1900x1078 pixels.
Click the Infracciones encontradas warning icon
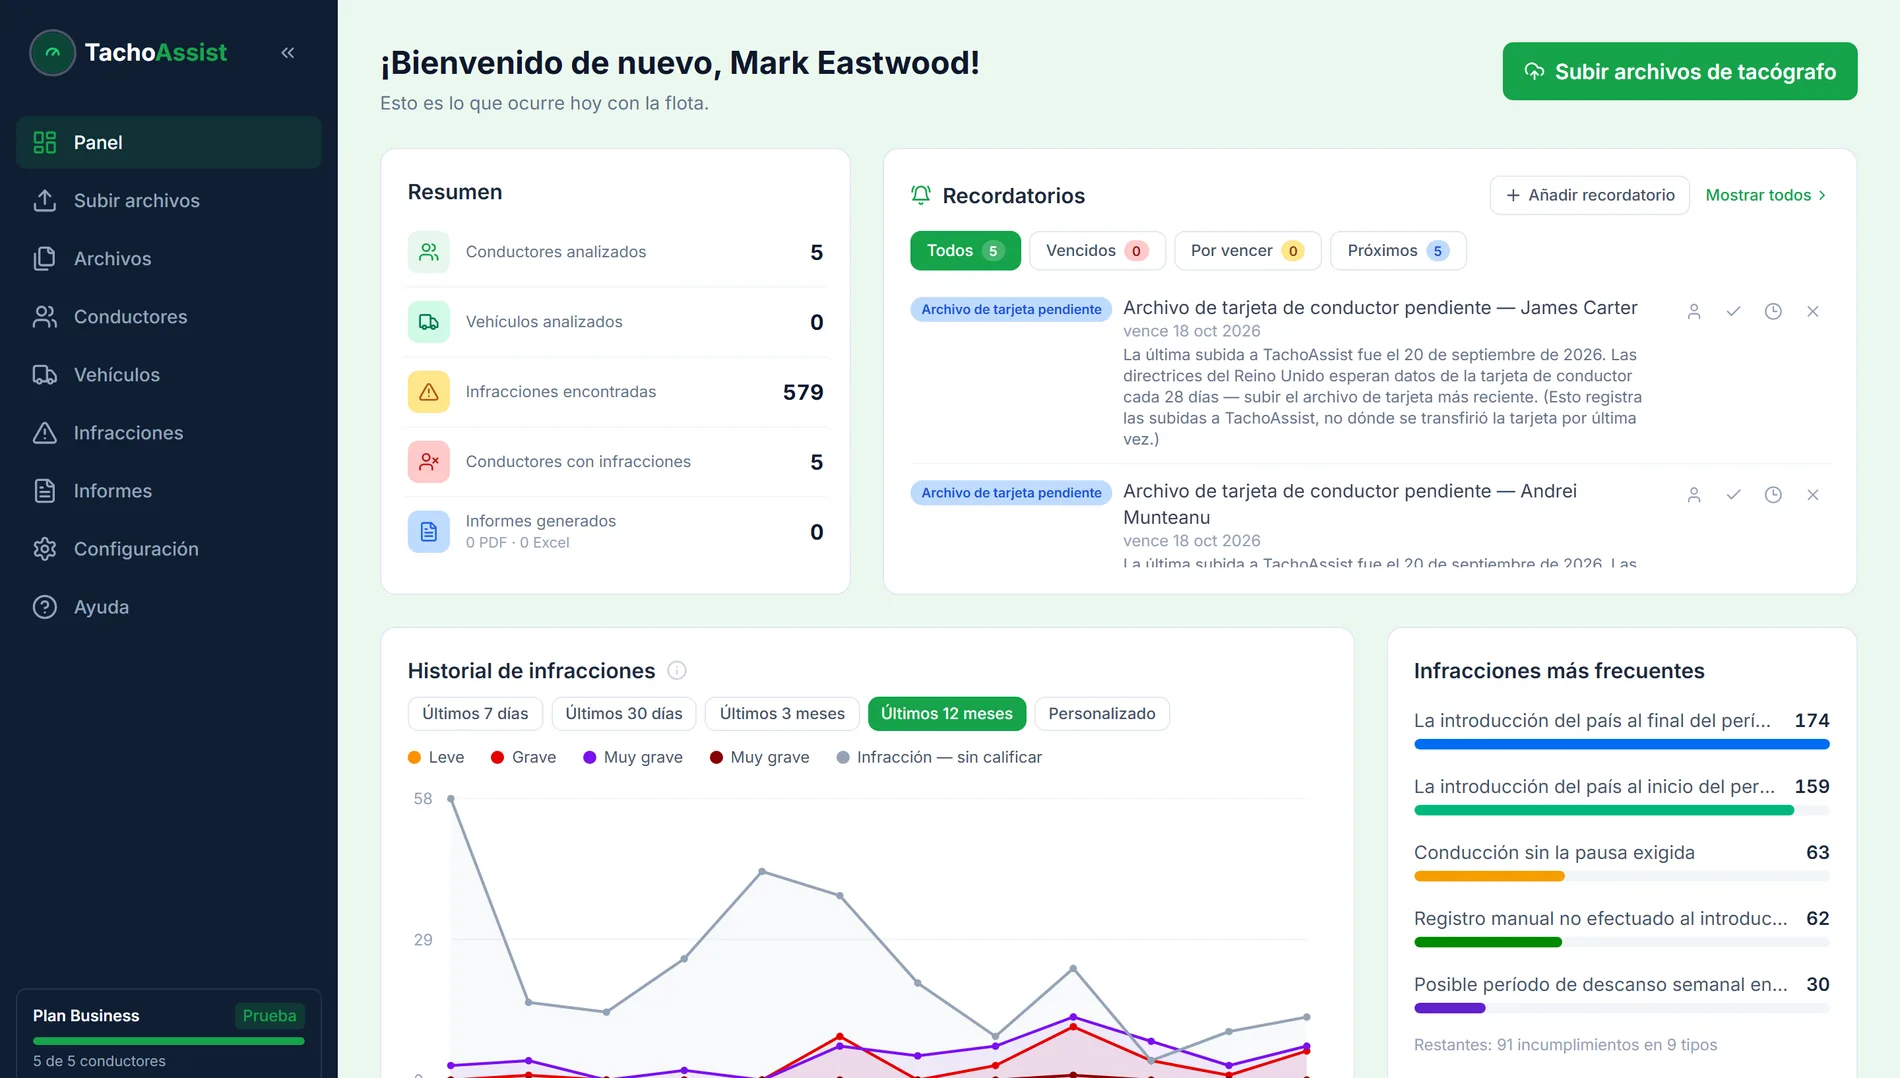coord(429,392)
